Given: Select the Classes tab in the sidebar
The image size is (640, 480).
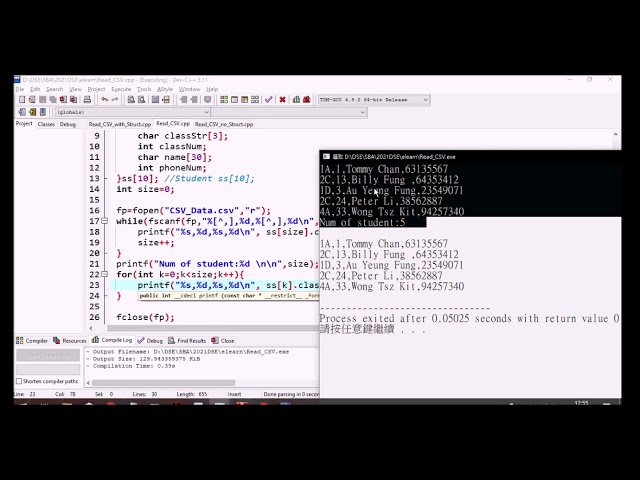Looking at the screenshot, I should pos(46,124).
